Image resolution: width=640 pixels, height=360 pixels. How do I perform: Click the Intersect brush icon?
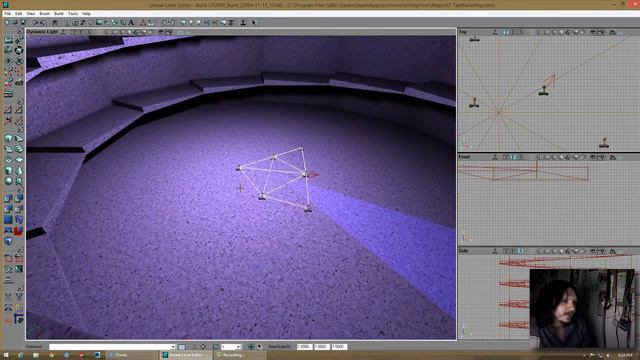[x=8, y=209]
